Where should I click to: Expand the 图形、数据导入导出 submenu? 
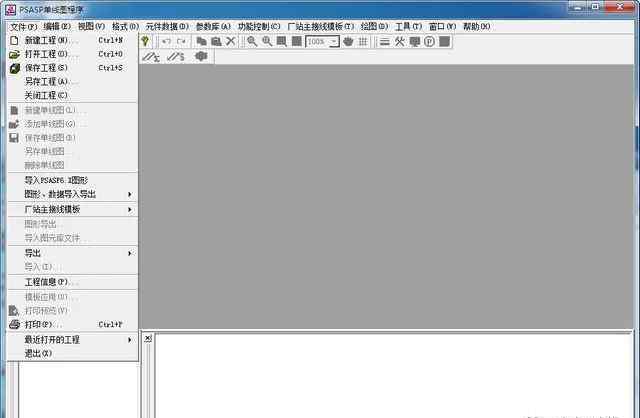[x=73, y=194]
